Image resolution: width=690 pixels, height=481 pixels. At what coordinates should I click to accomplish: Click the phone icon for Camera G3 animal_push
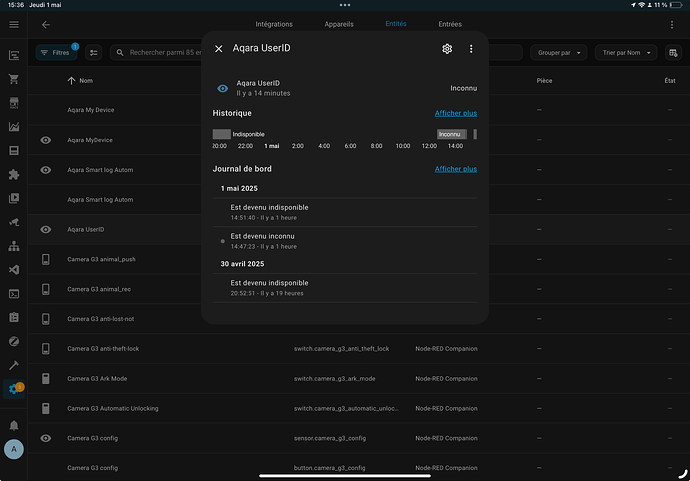click(x=46, y=259)
